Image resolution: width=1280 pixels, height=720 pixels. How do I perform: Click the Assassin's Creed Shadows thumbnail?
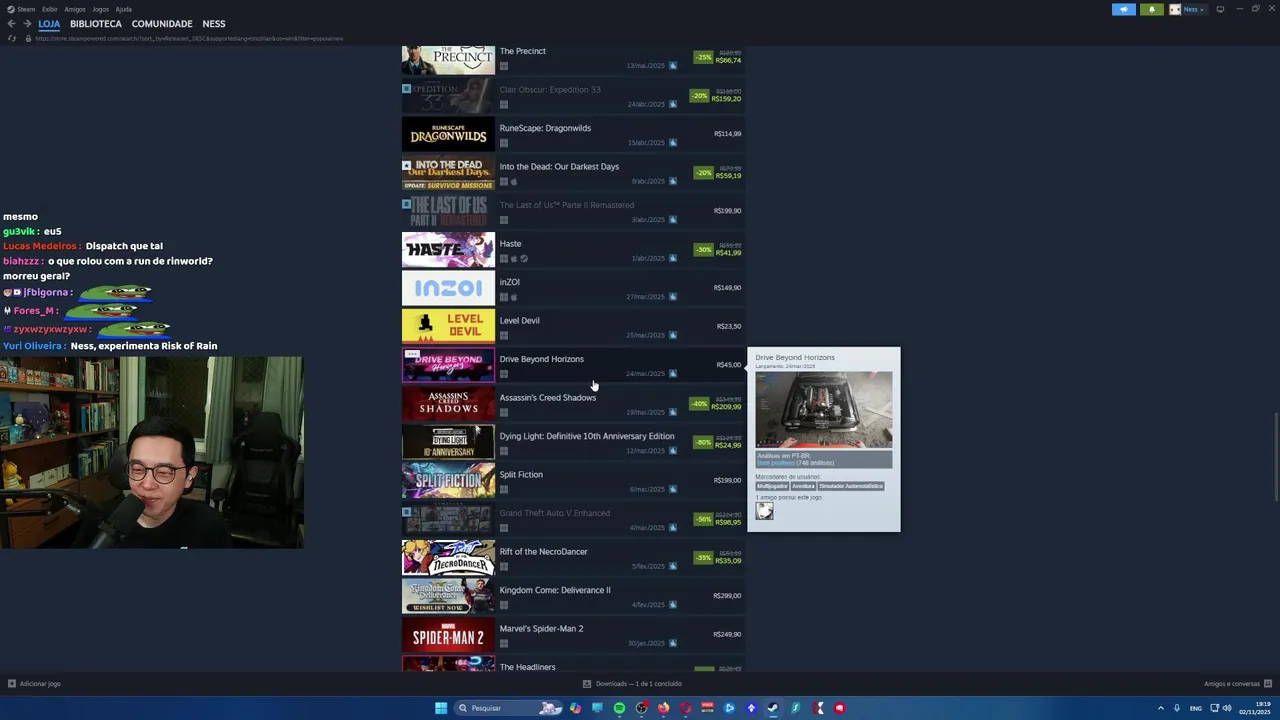click(448, 404)
